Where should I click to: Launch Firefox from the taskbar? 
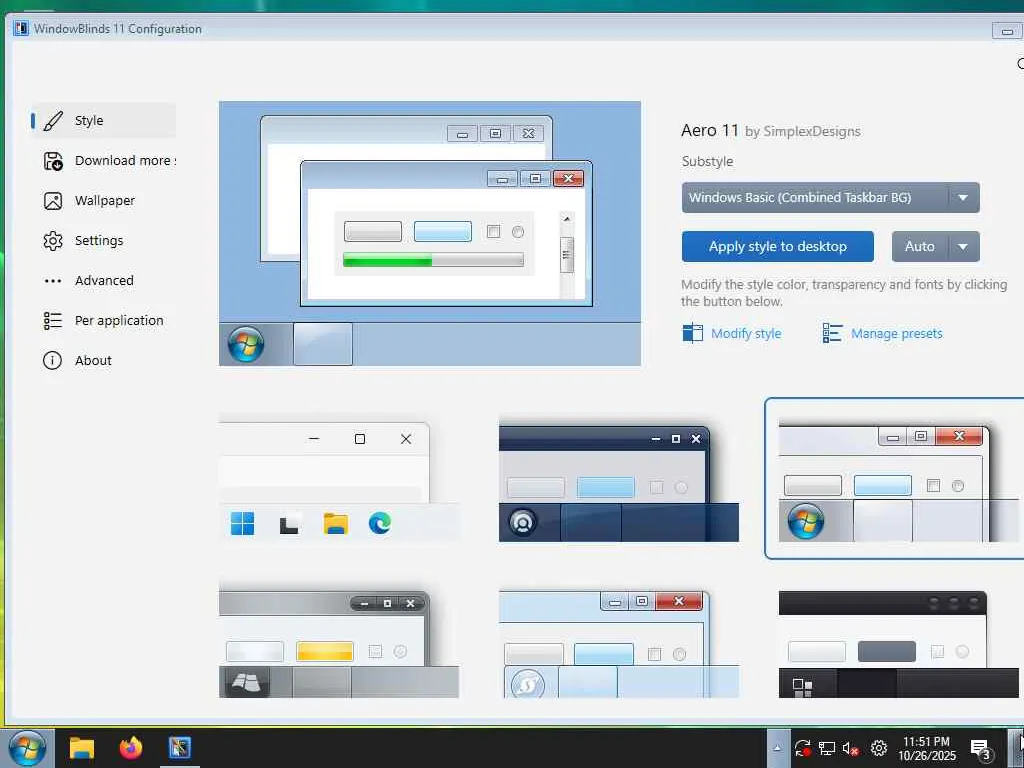pyautogui.click(x=131, y=748)
